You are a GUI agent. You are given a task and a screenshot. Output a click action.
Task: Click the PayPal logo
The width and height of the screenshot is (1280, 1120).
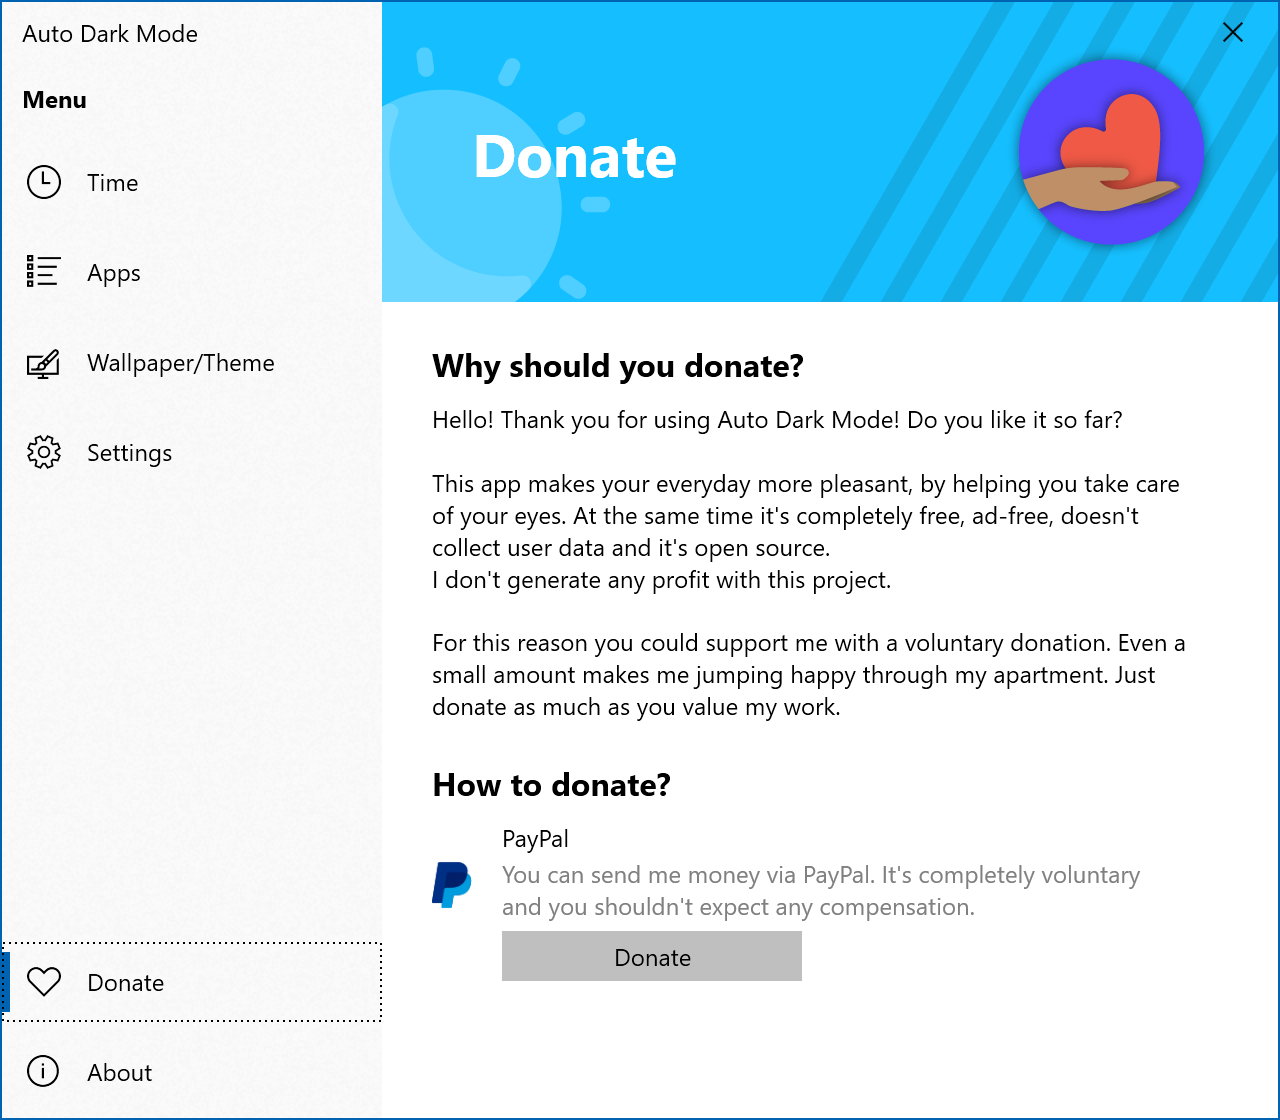point(451,885)
